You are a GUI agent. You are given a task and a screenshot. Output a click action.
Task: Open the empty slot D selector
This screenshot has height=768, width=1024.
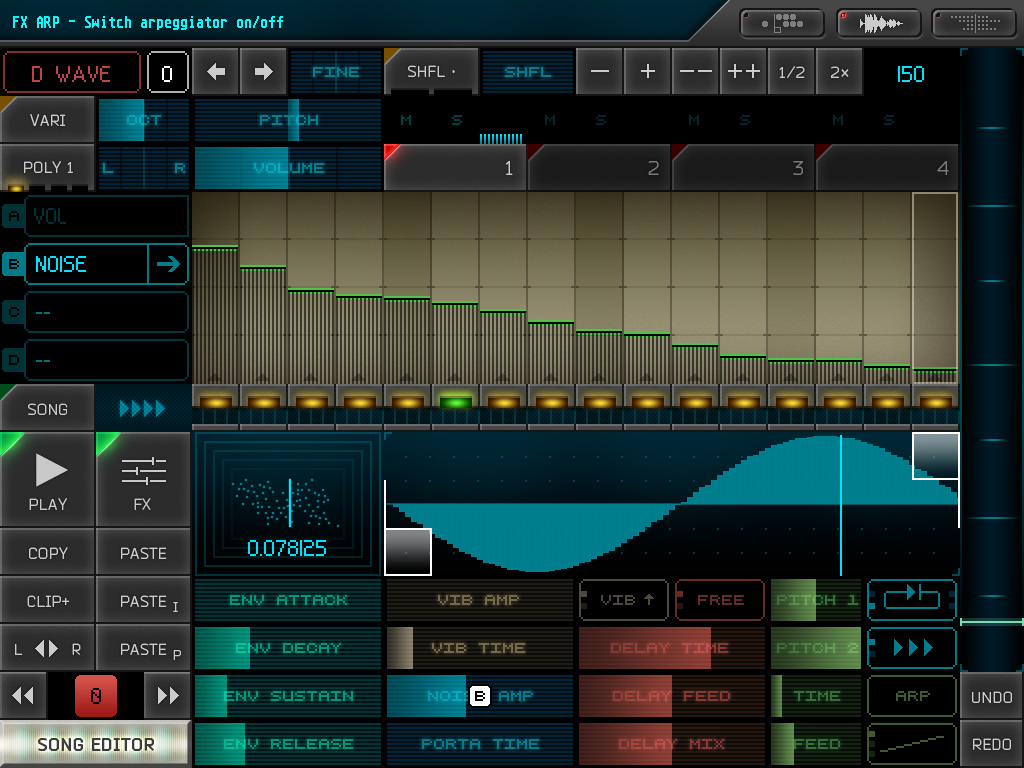(x=107, y=360)
